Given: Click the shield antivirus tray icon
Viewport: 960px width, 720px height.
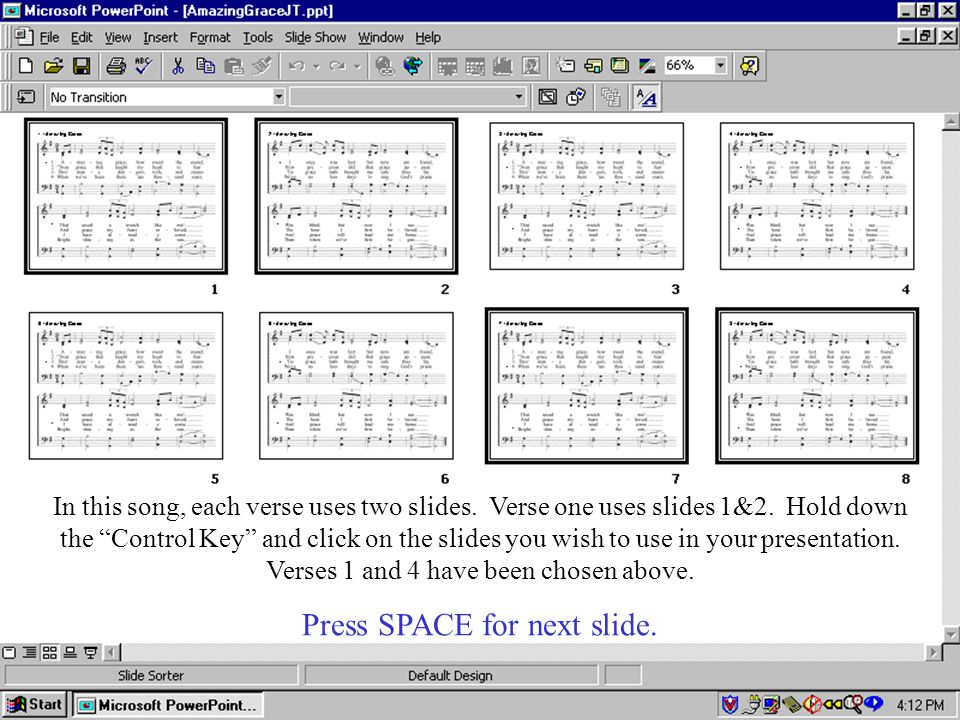Looking at the screenshot, I should 730,705.
